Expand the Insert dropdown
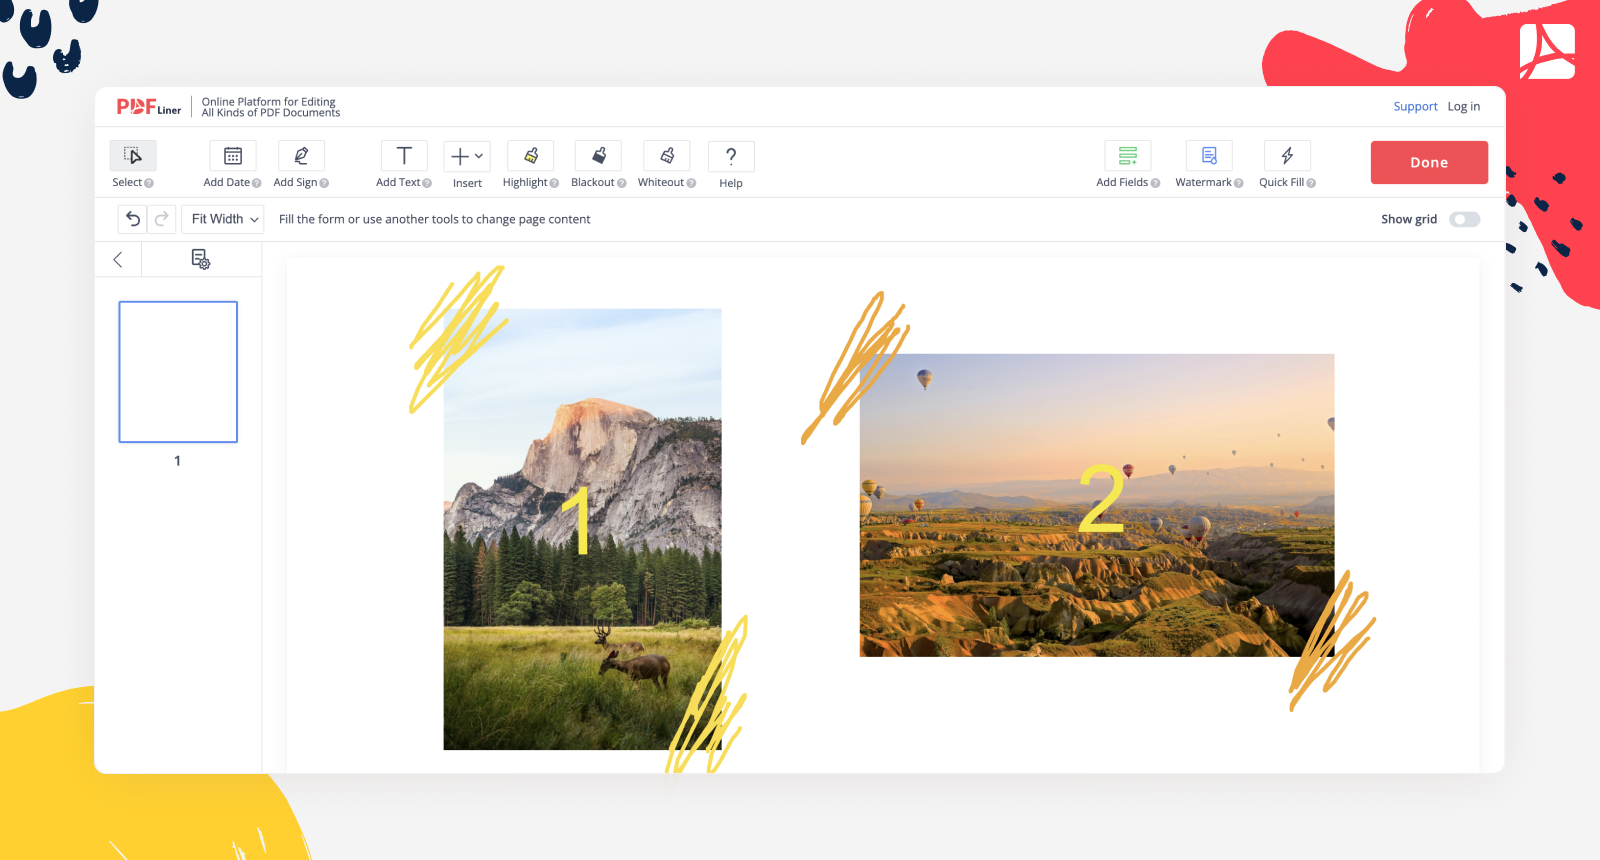Image resolution: width=1600 pixels, height=860 pixels. (x=467, y=156)
